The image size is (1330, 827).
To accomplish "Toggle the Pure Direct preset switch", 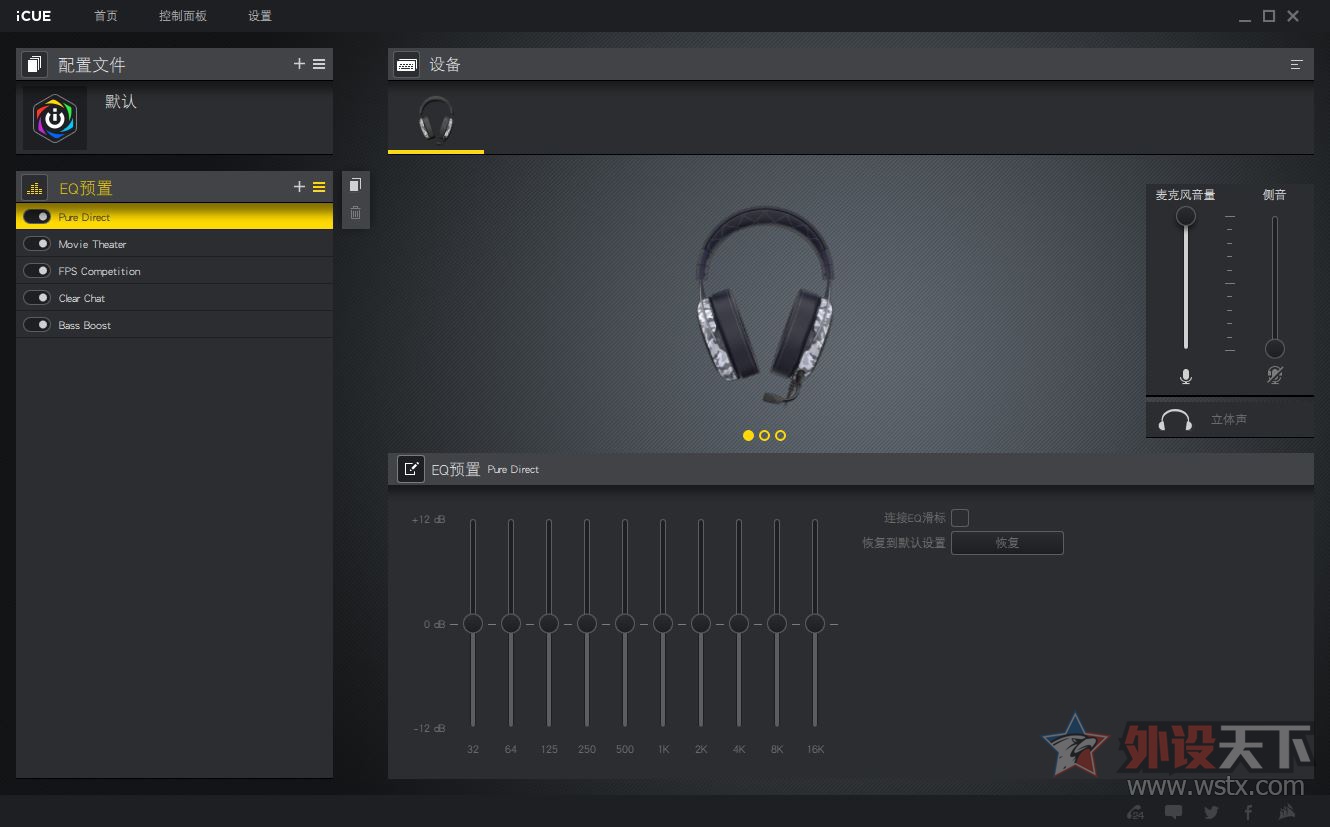I will [37, 217].
